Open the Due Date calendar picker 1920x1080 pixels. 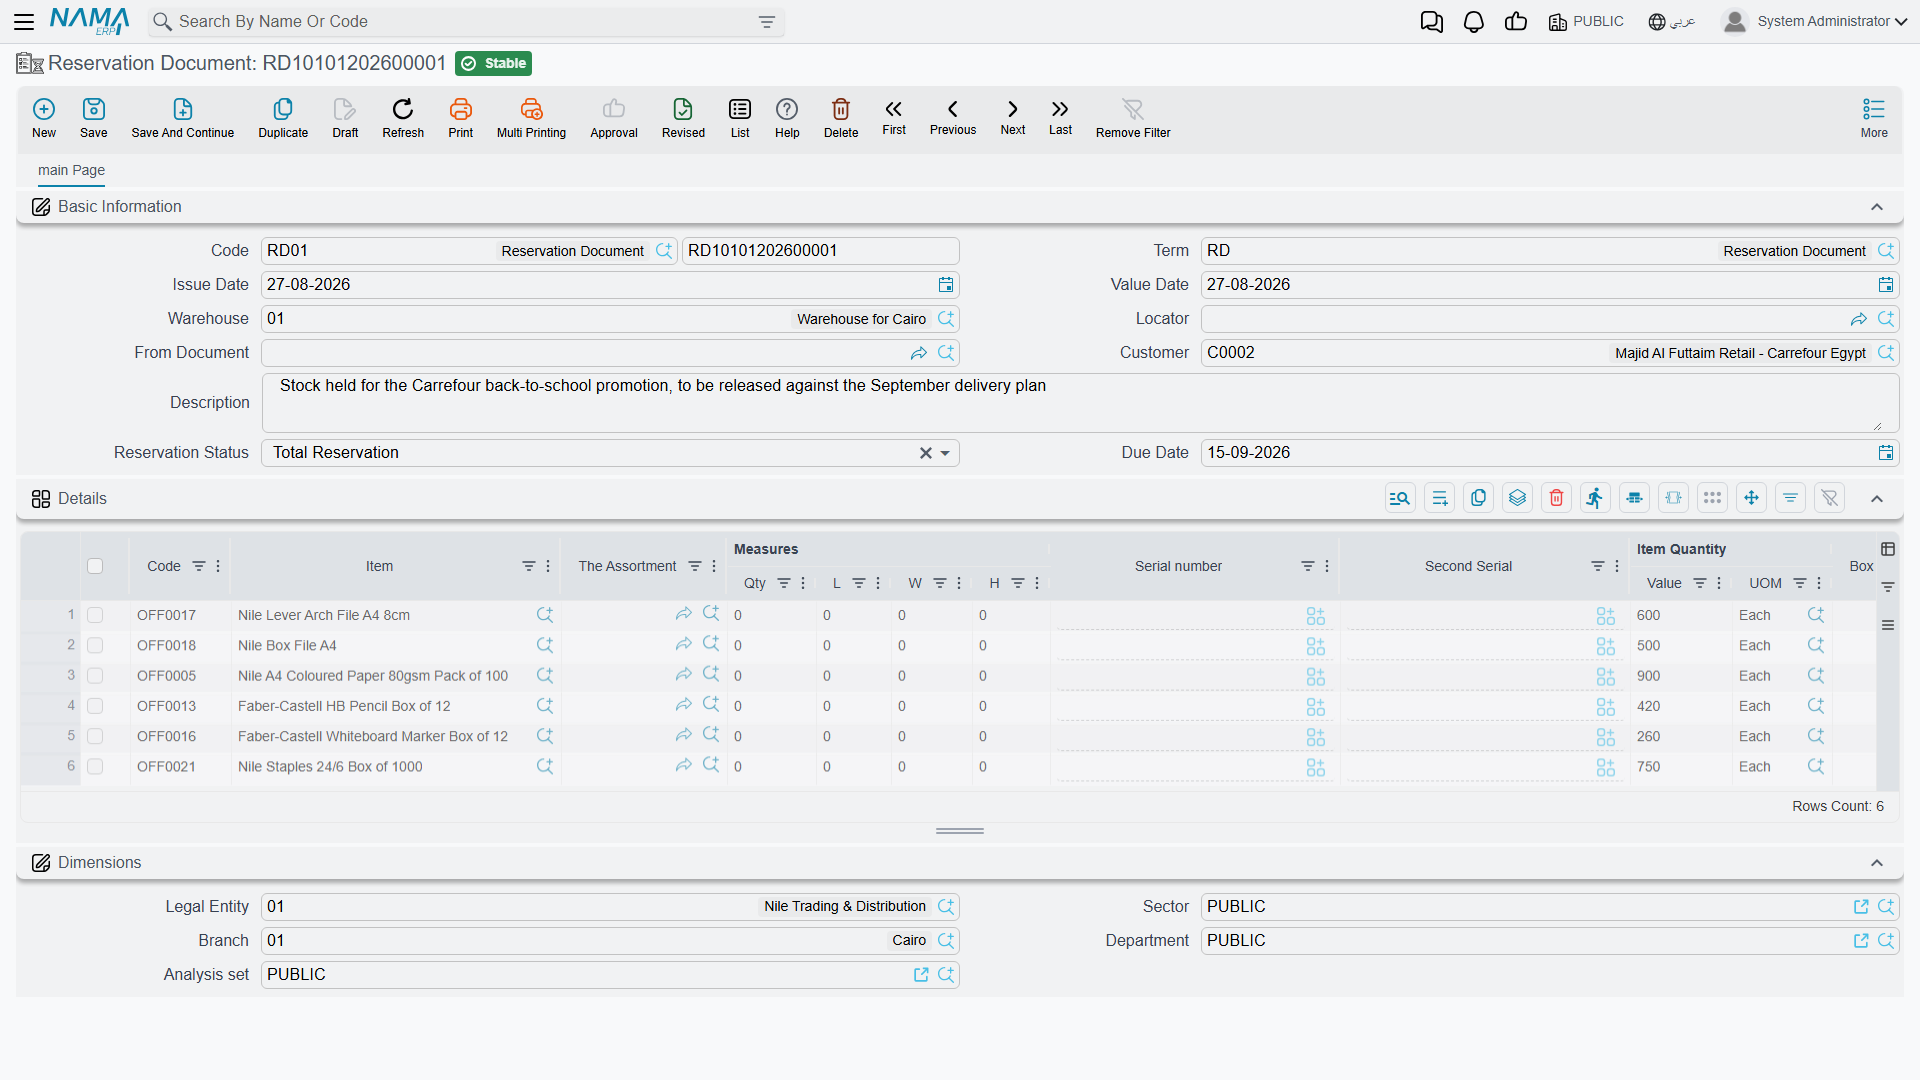pyautogui.click(x=1886, y=453)
